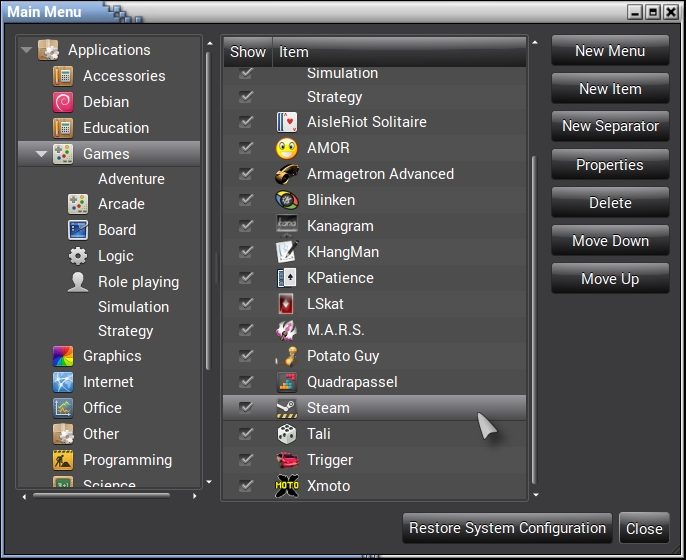Open the Arcade submenu in tree
Screen dimensions: 686x560
pos(121,204)
